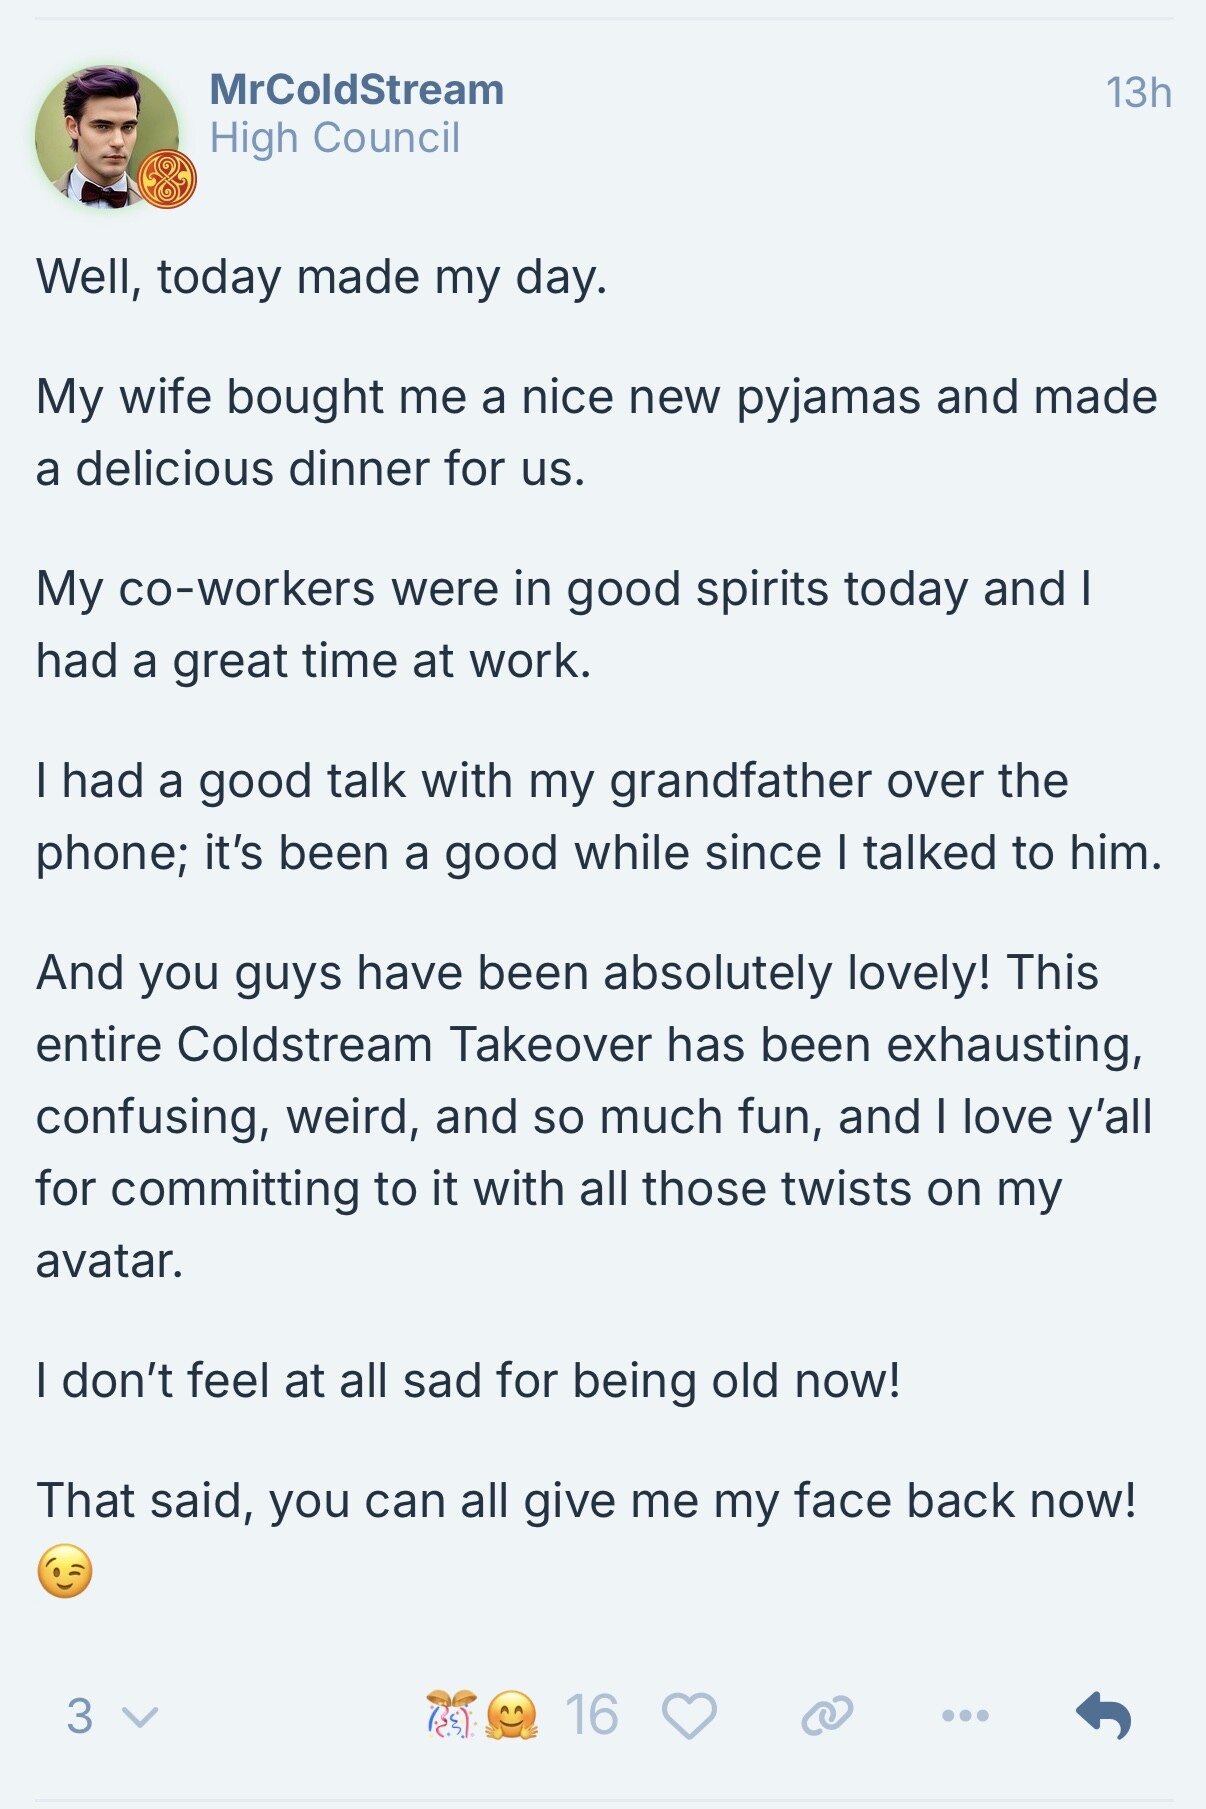The width and height of the screenshot is (1206, 1809).
Task: Click the High Council user title
Action: [335, 138]
